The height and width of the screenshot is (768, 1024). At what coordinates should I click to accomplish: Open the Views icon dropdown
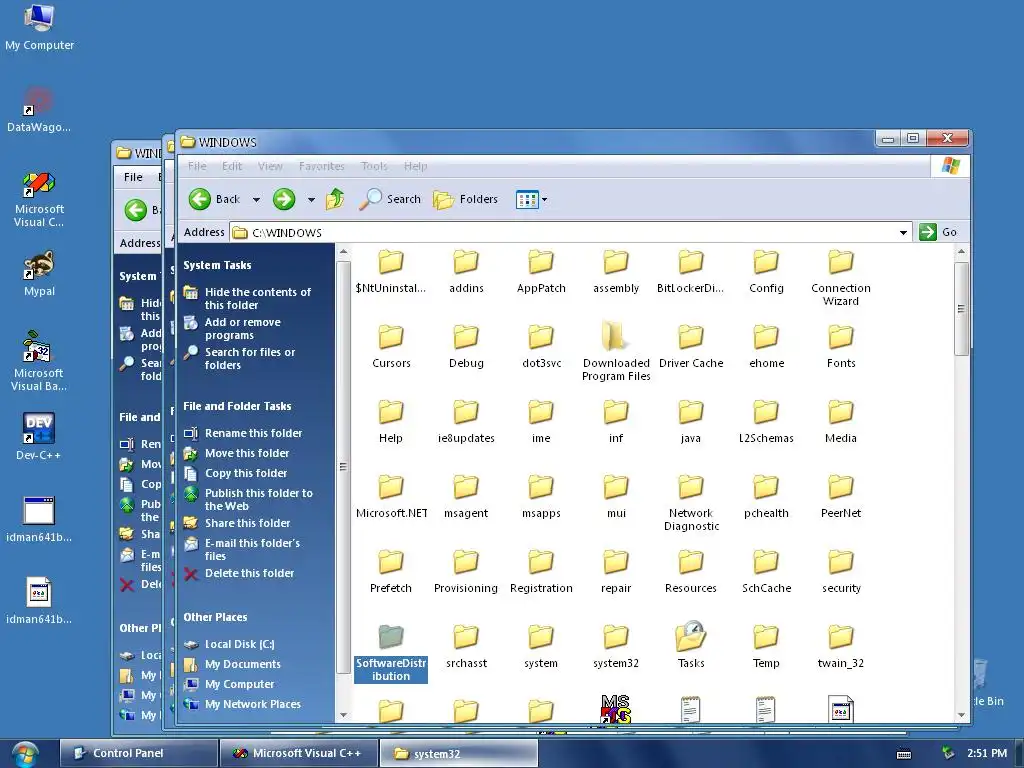[531, 199]
